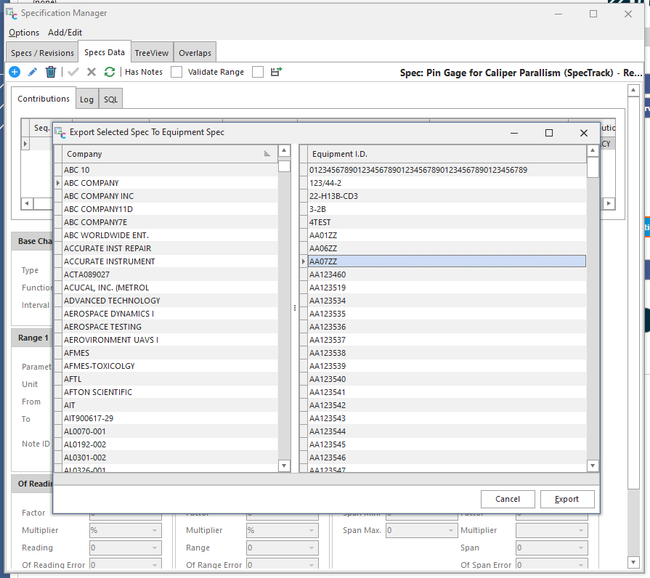Click the Delete trash can icon
Image resolution: width=650 pixels, height=578 pixels.
[x=51, y=72]
